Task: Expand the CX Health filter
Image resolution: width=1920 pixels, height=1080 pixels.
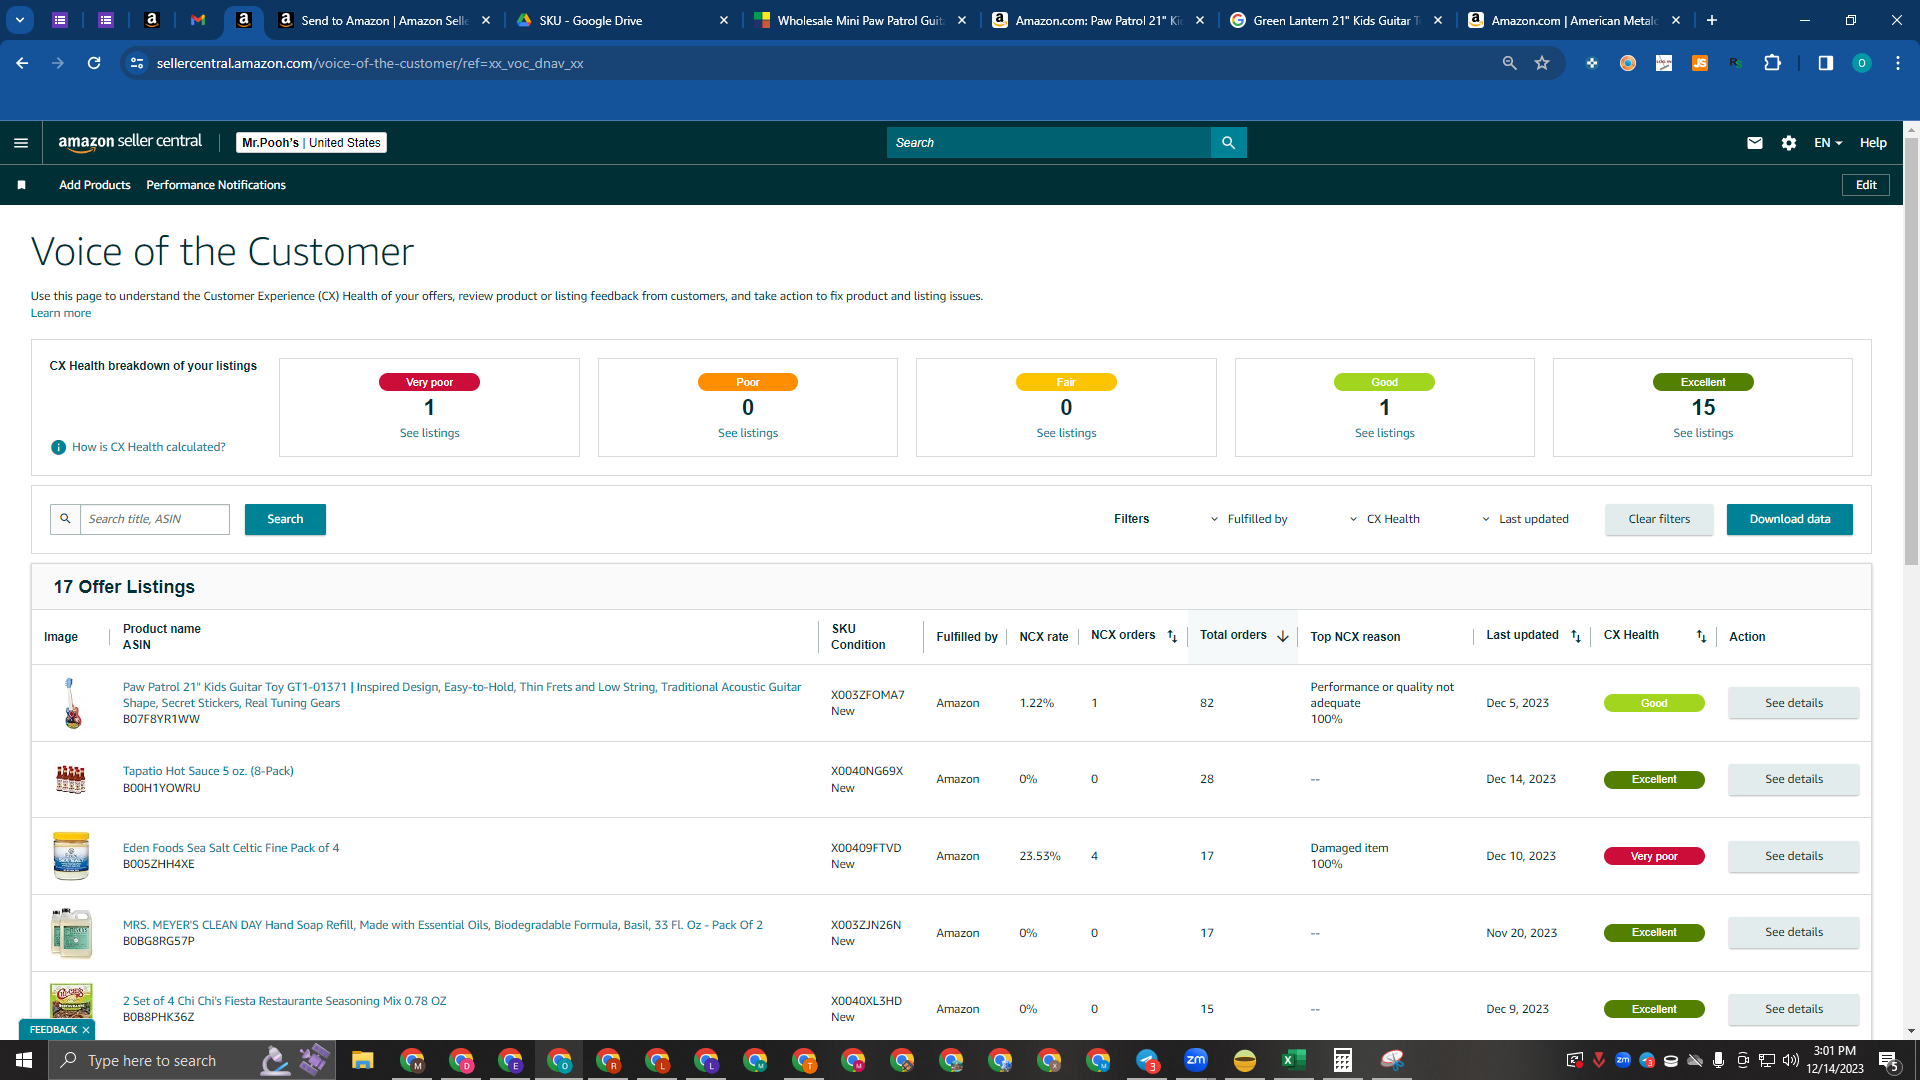Action: (x=1384, y=519)
